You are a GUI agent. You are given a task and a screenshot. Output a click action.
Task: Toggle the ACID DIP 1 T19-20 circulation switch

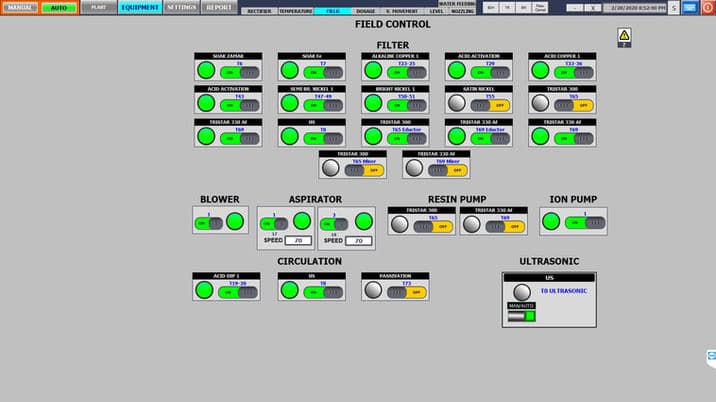[238, 292]
